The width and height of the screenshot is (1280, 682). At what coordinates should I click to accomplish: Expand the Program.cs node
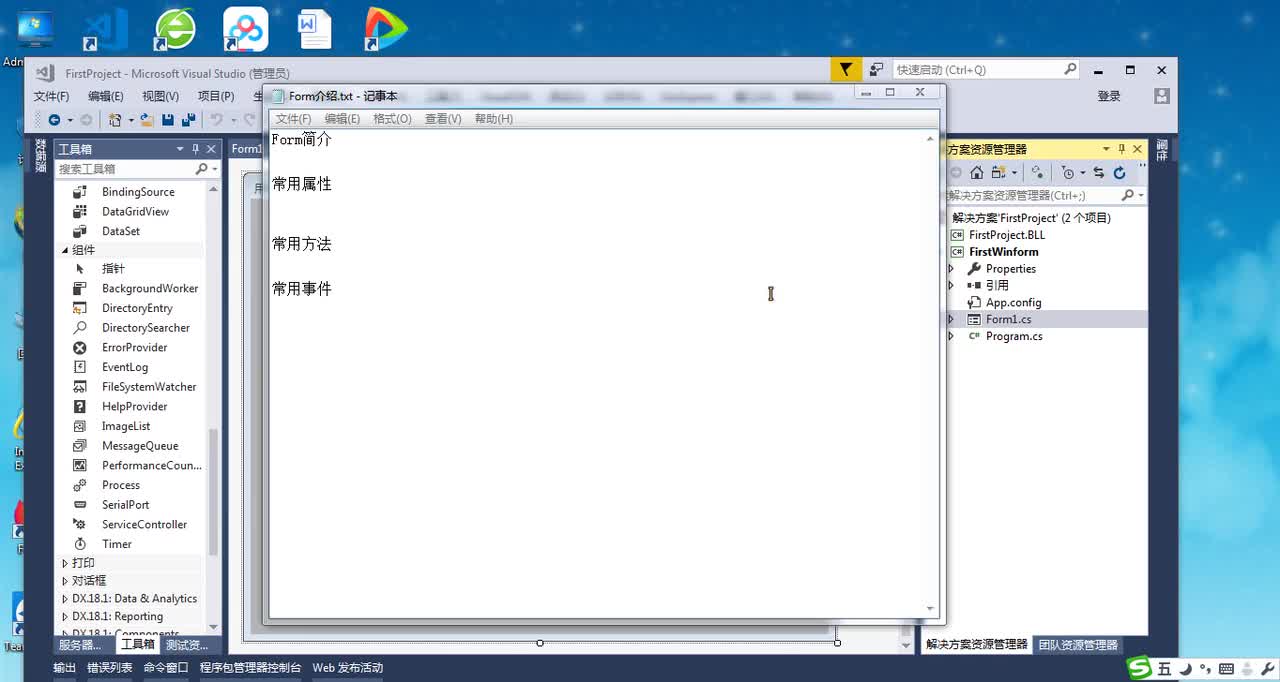(951, 337)
